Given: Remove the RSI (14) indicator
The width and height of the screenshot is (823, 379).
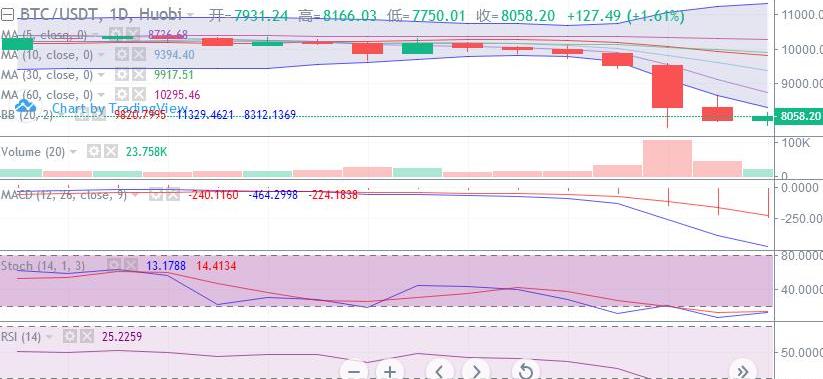Looking at the screenshot, I should [87, 336].
